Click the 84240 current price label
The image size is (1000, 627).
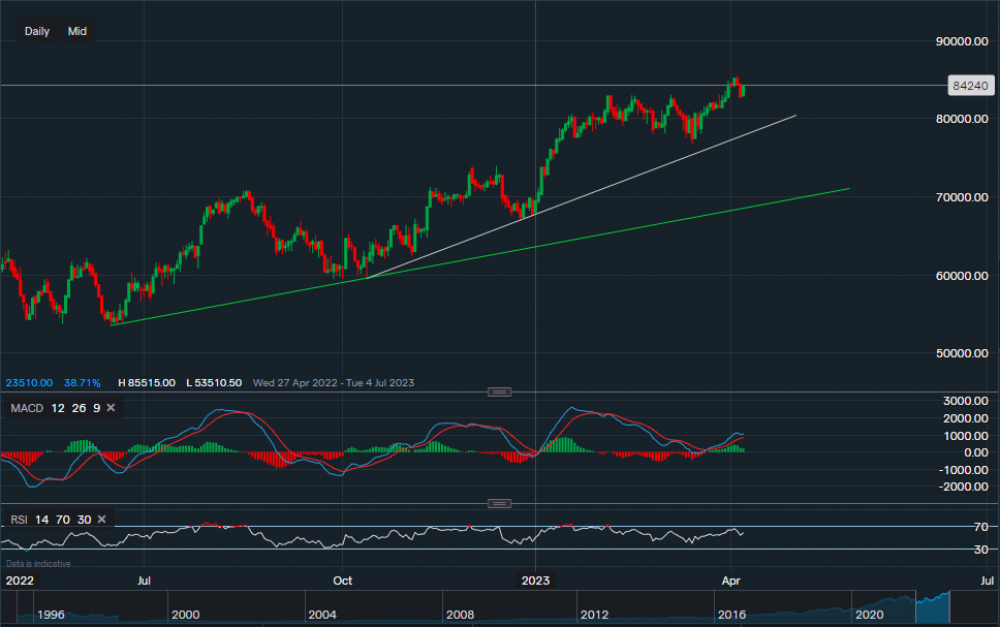[x=964, y=87]
